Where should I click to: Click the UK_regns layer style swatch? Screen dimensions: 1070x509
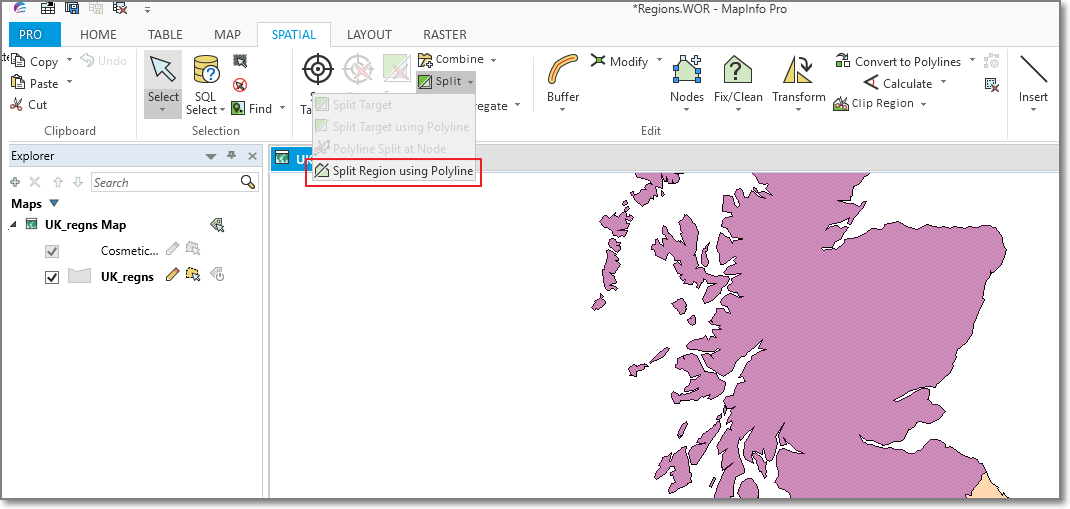click(x=80, y=276)
